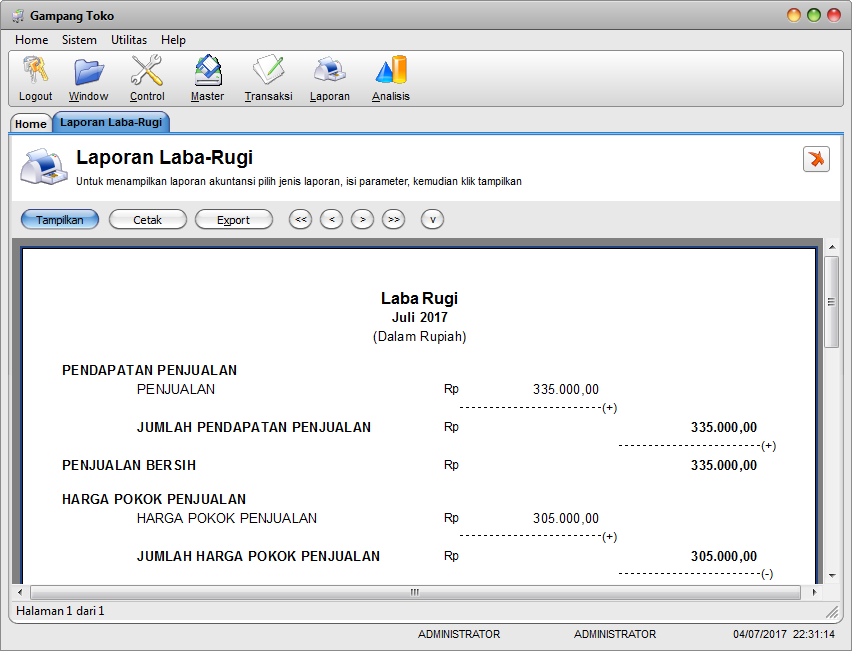Click the horizontal scrollbar left arrow
The image size is (852, 651).
[x=20, y=592]
